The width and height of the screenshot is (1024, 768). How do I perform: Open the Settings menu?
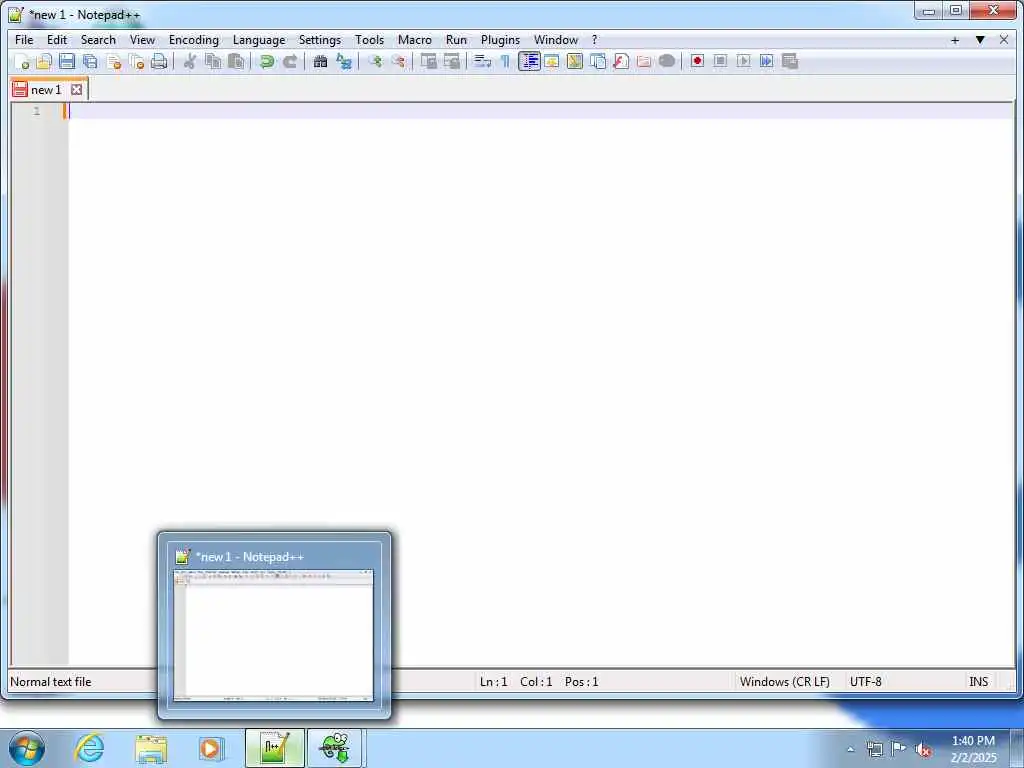click(x=319, y=40)
